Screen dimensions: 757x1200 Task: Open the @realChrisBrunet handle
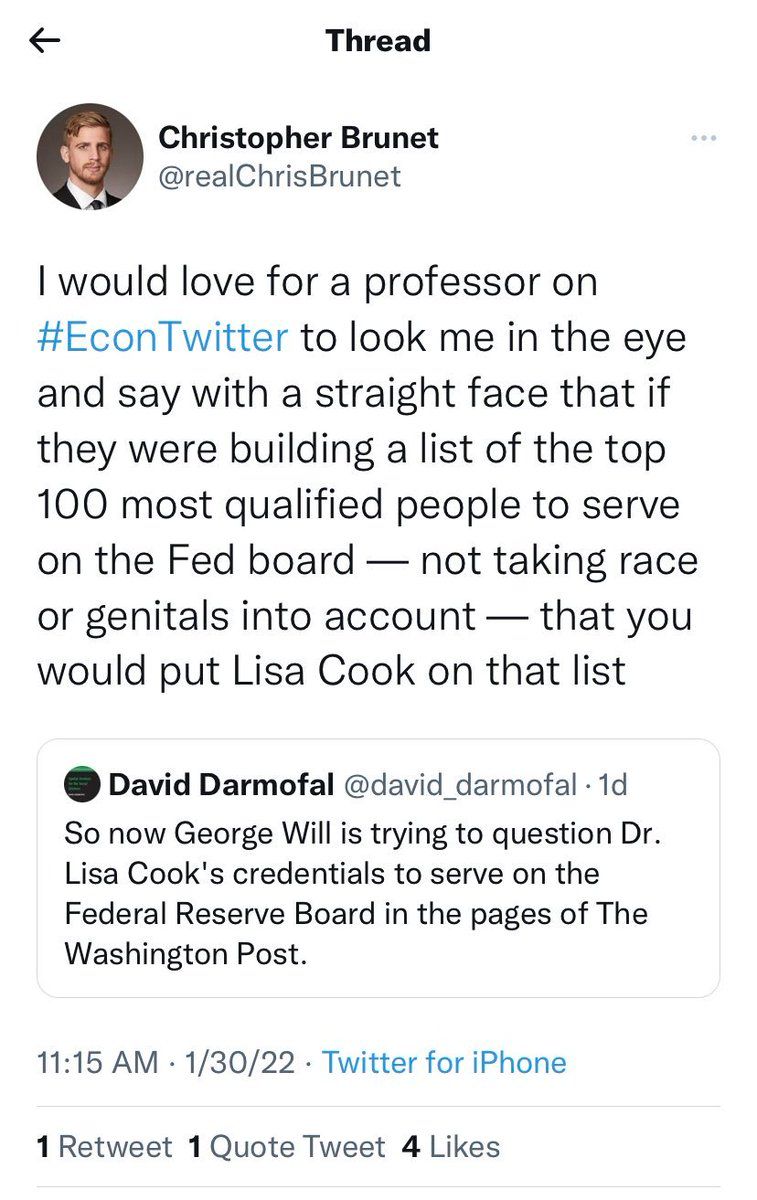coord(280,176)
